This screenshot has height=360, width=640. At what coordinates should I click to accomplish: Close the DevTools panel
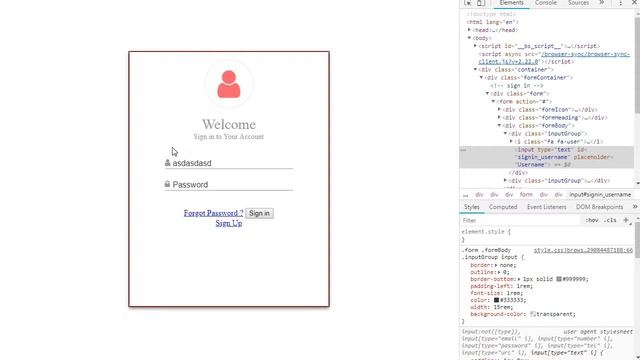[x=635, y=3]
